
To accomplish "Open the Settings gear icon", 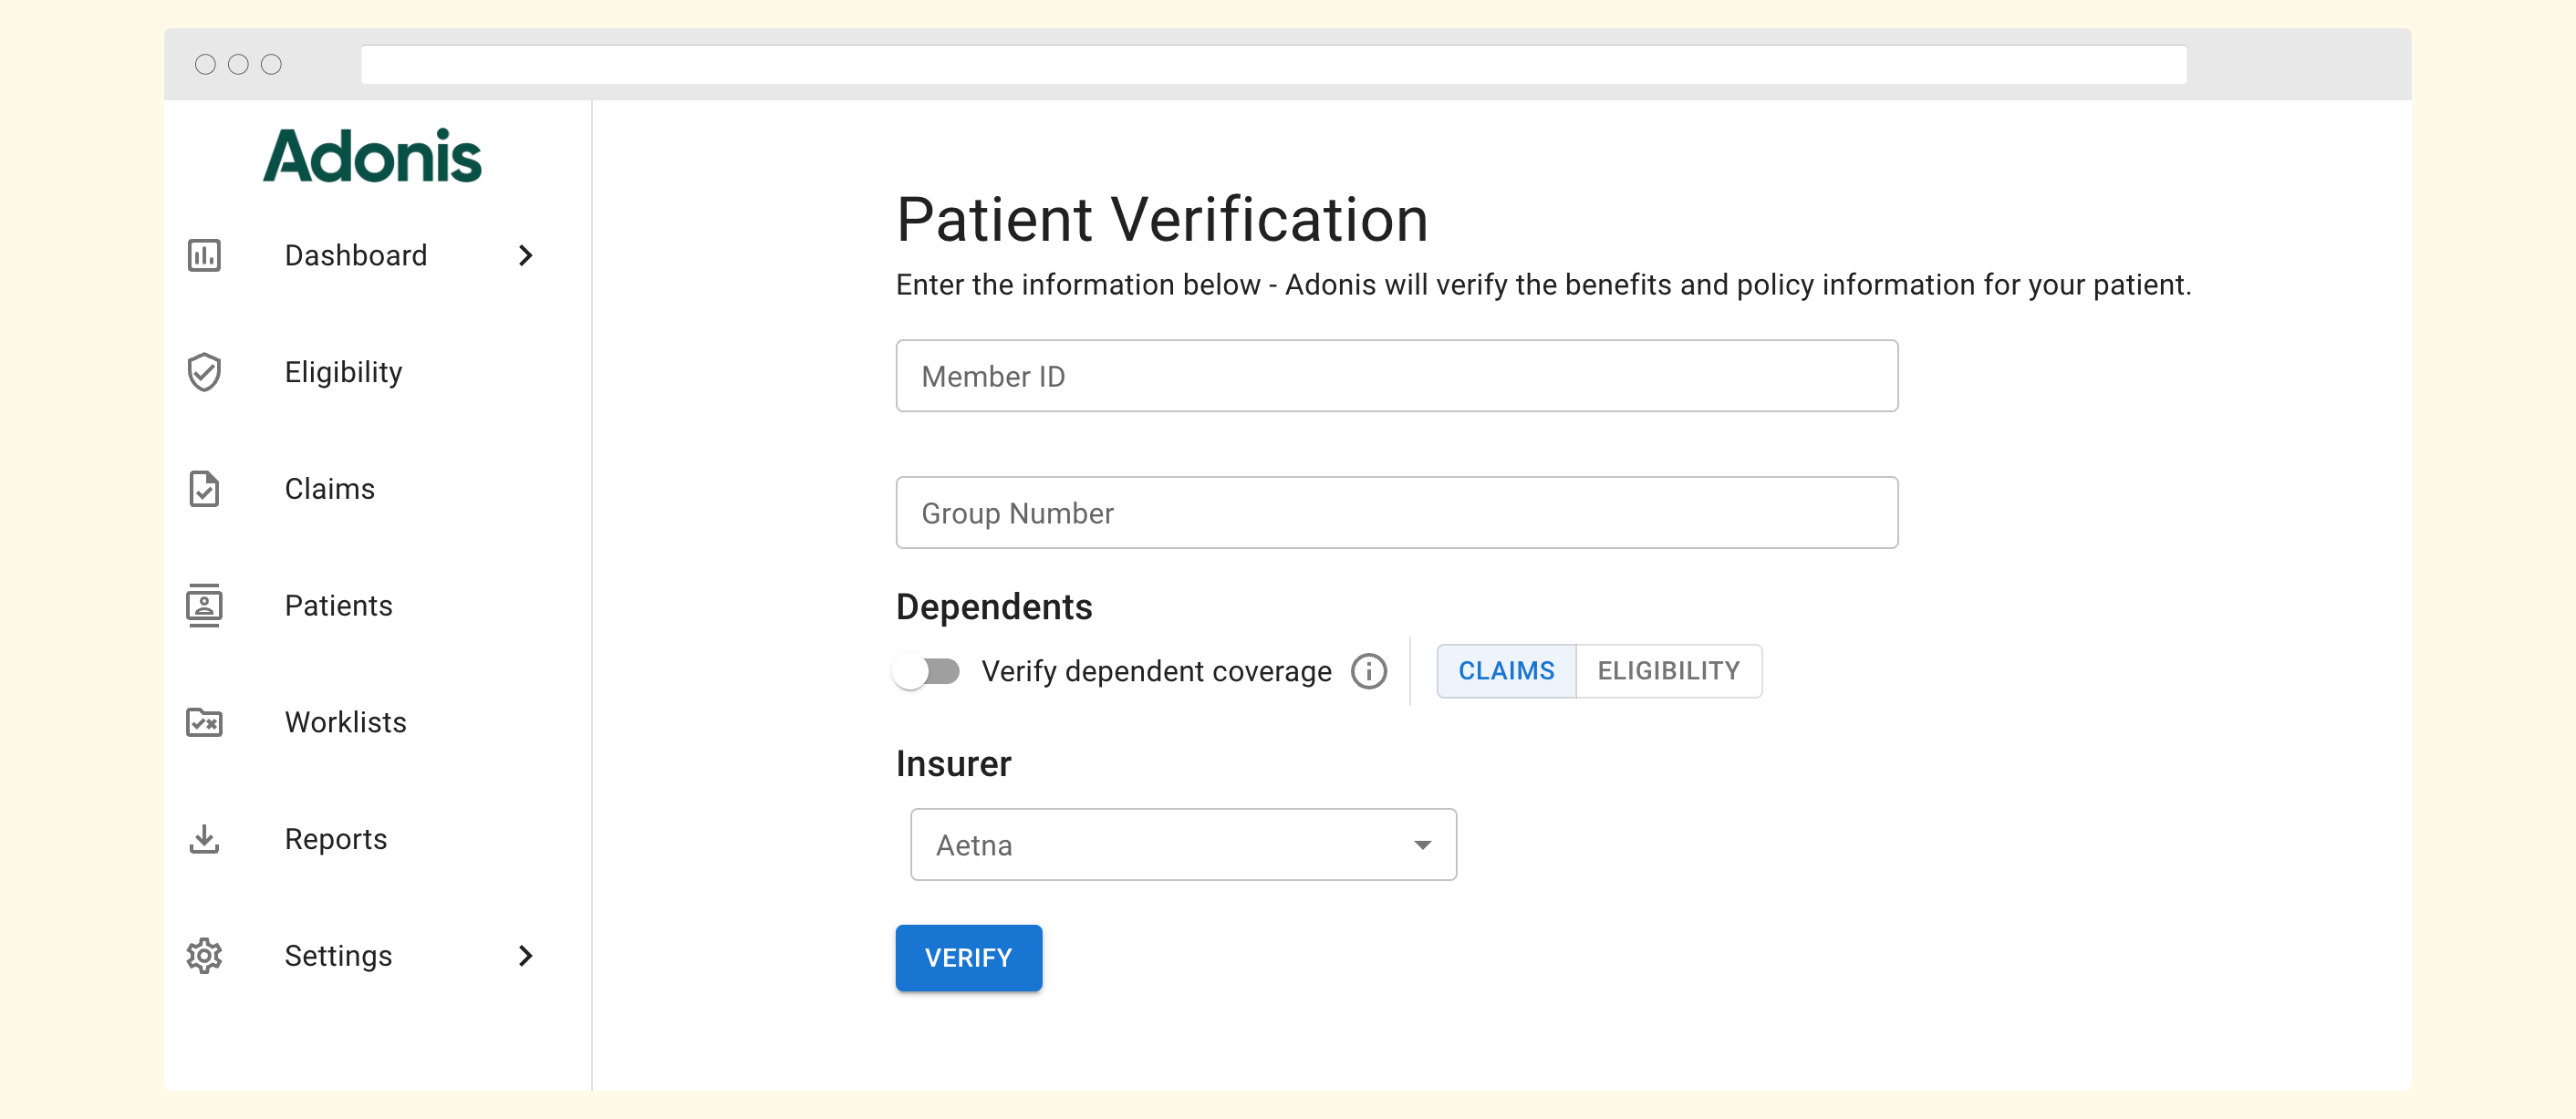I will [x=204, y=956].
